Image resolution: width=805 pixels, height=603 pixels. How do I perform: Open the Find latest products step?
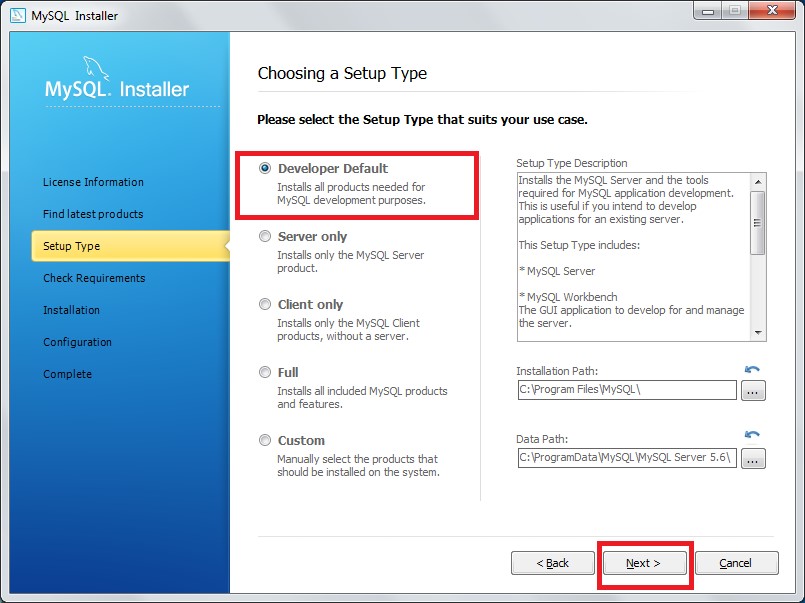93,214
